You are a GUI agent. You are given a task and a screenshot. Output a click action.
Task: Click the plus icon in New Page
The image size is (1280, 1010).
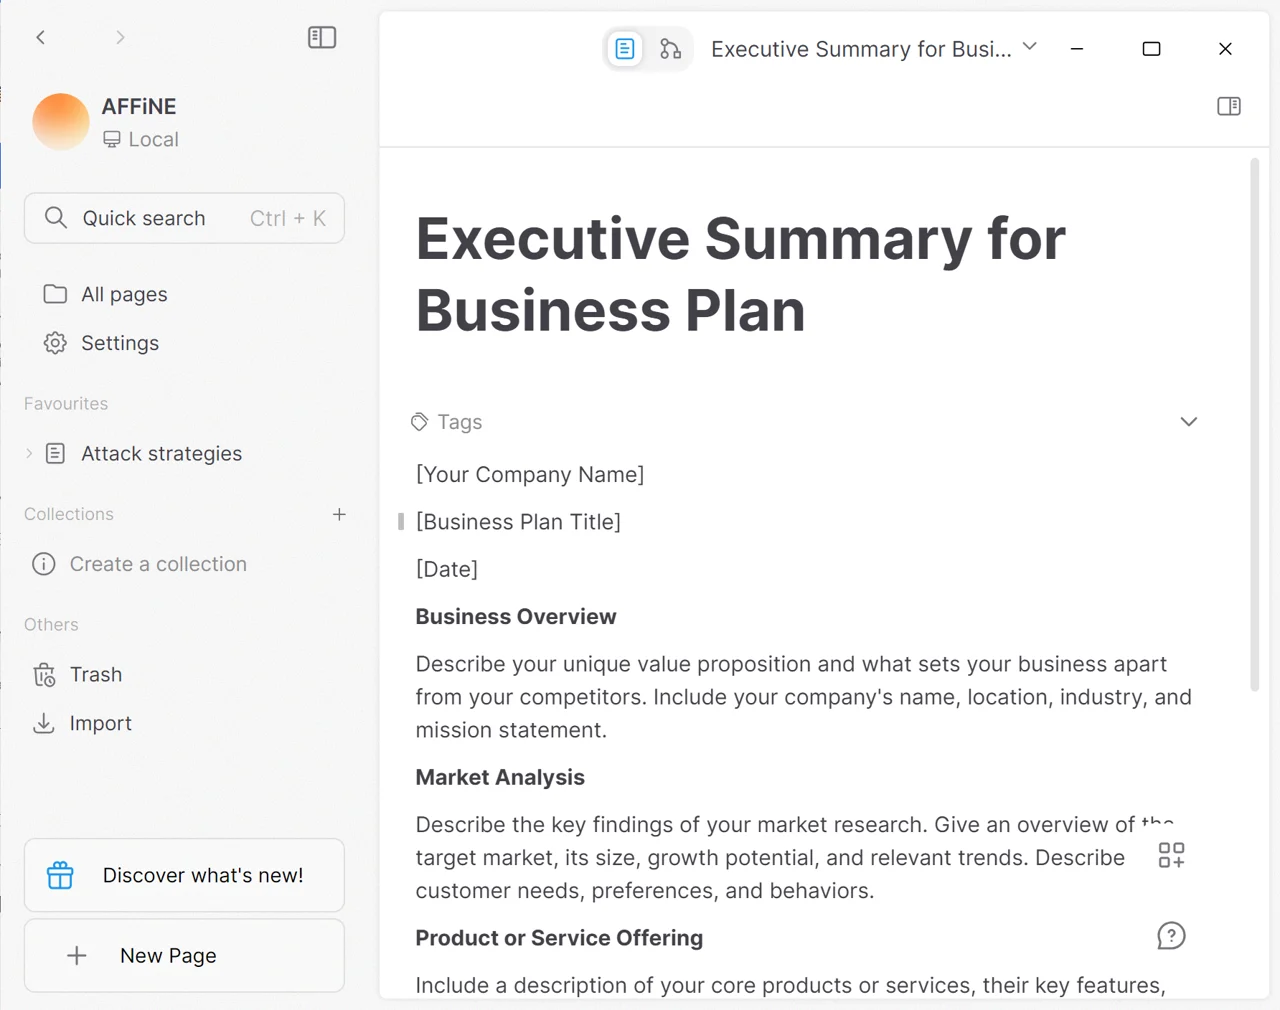tap(77, 956)
